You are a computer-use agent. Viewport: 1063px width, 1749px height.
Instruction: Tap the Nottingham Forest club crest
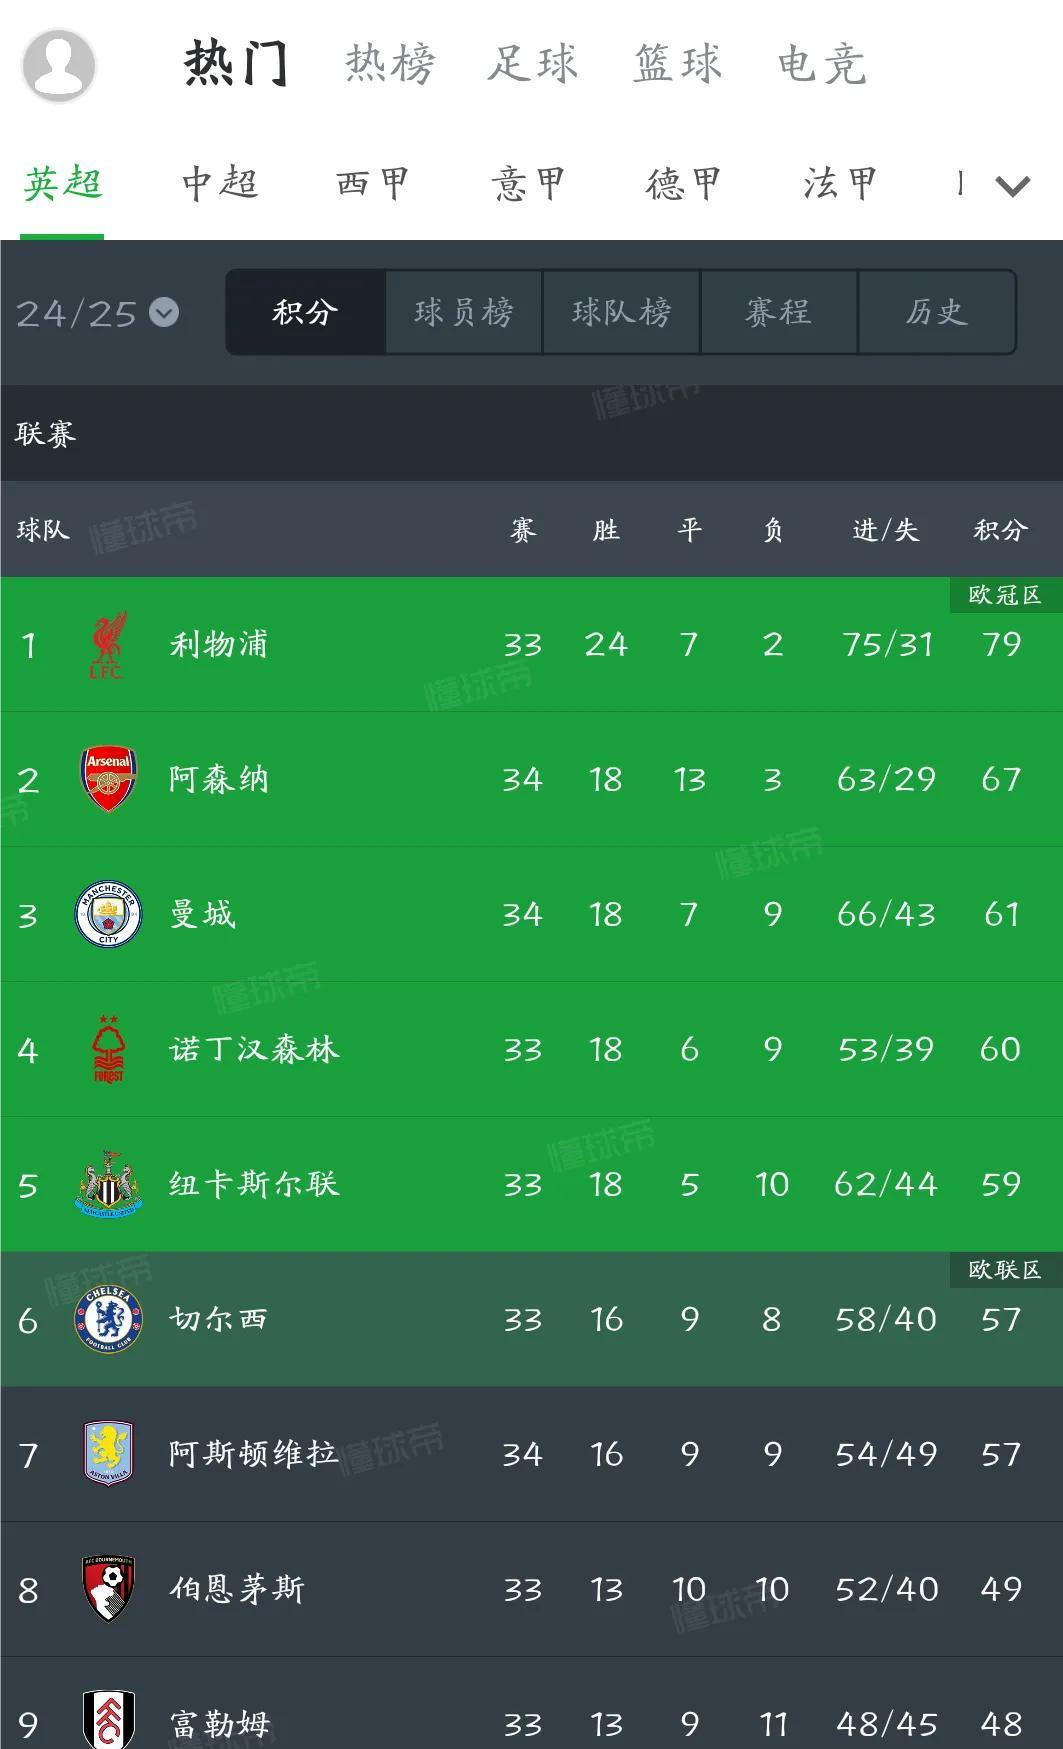click(108, 1049)
